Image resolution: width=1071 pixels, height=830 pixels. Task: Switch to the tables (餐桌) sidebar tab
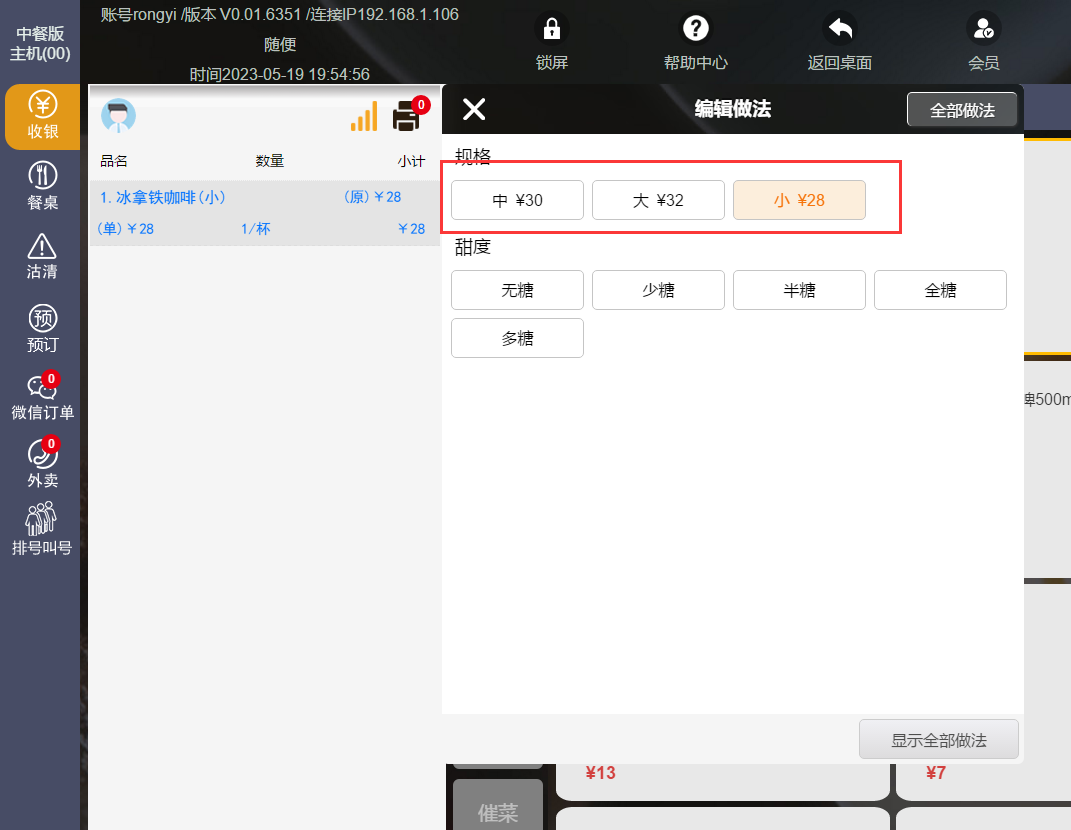click(x=42, y=187)
